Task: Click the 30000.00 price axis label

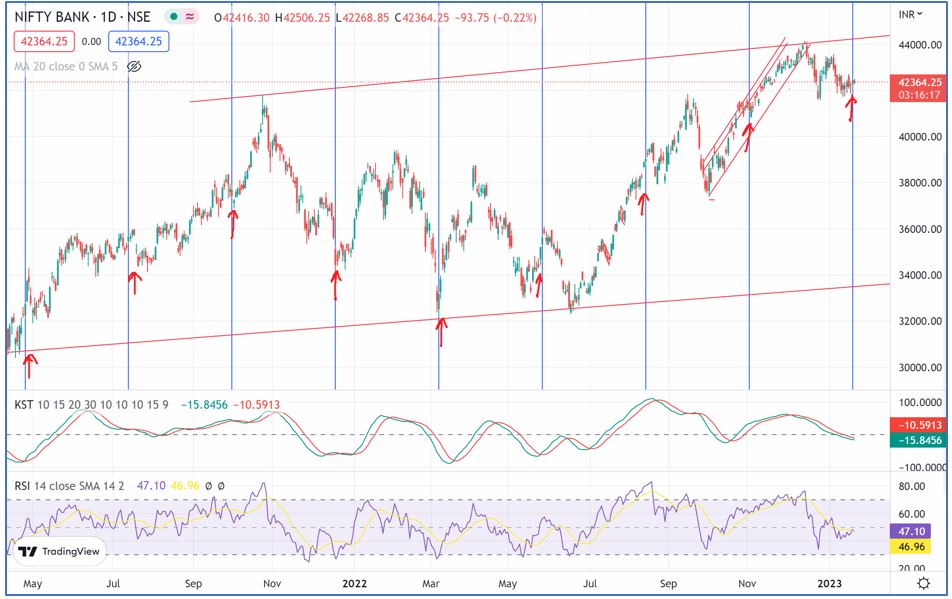Action: tap(920, 367)
